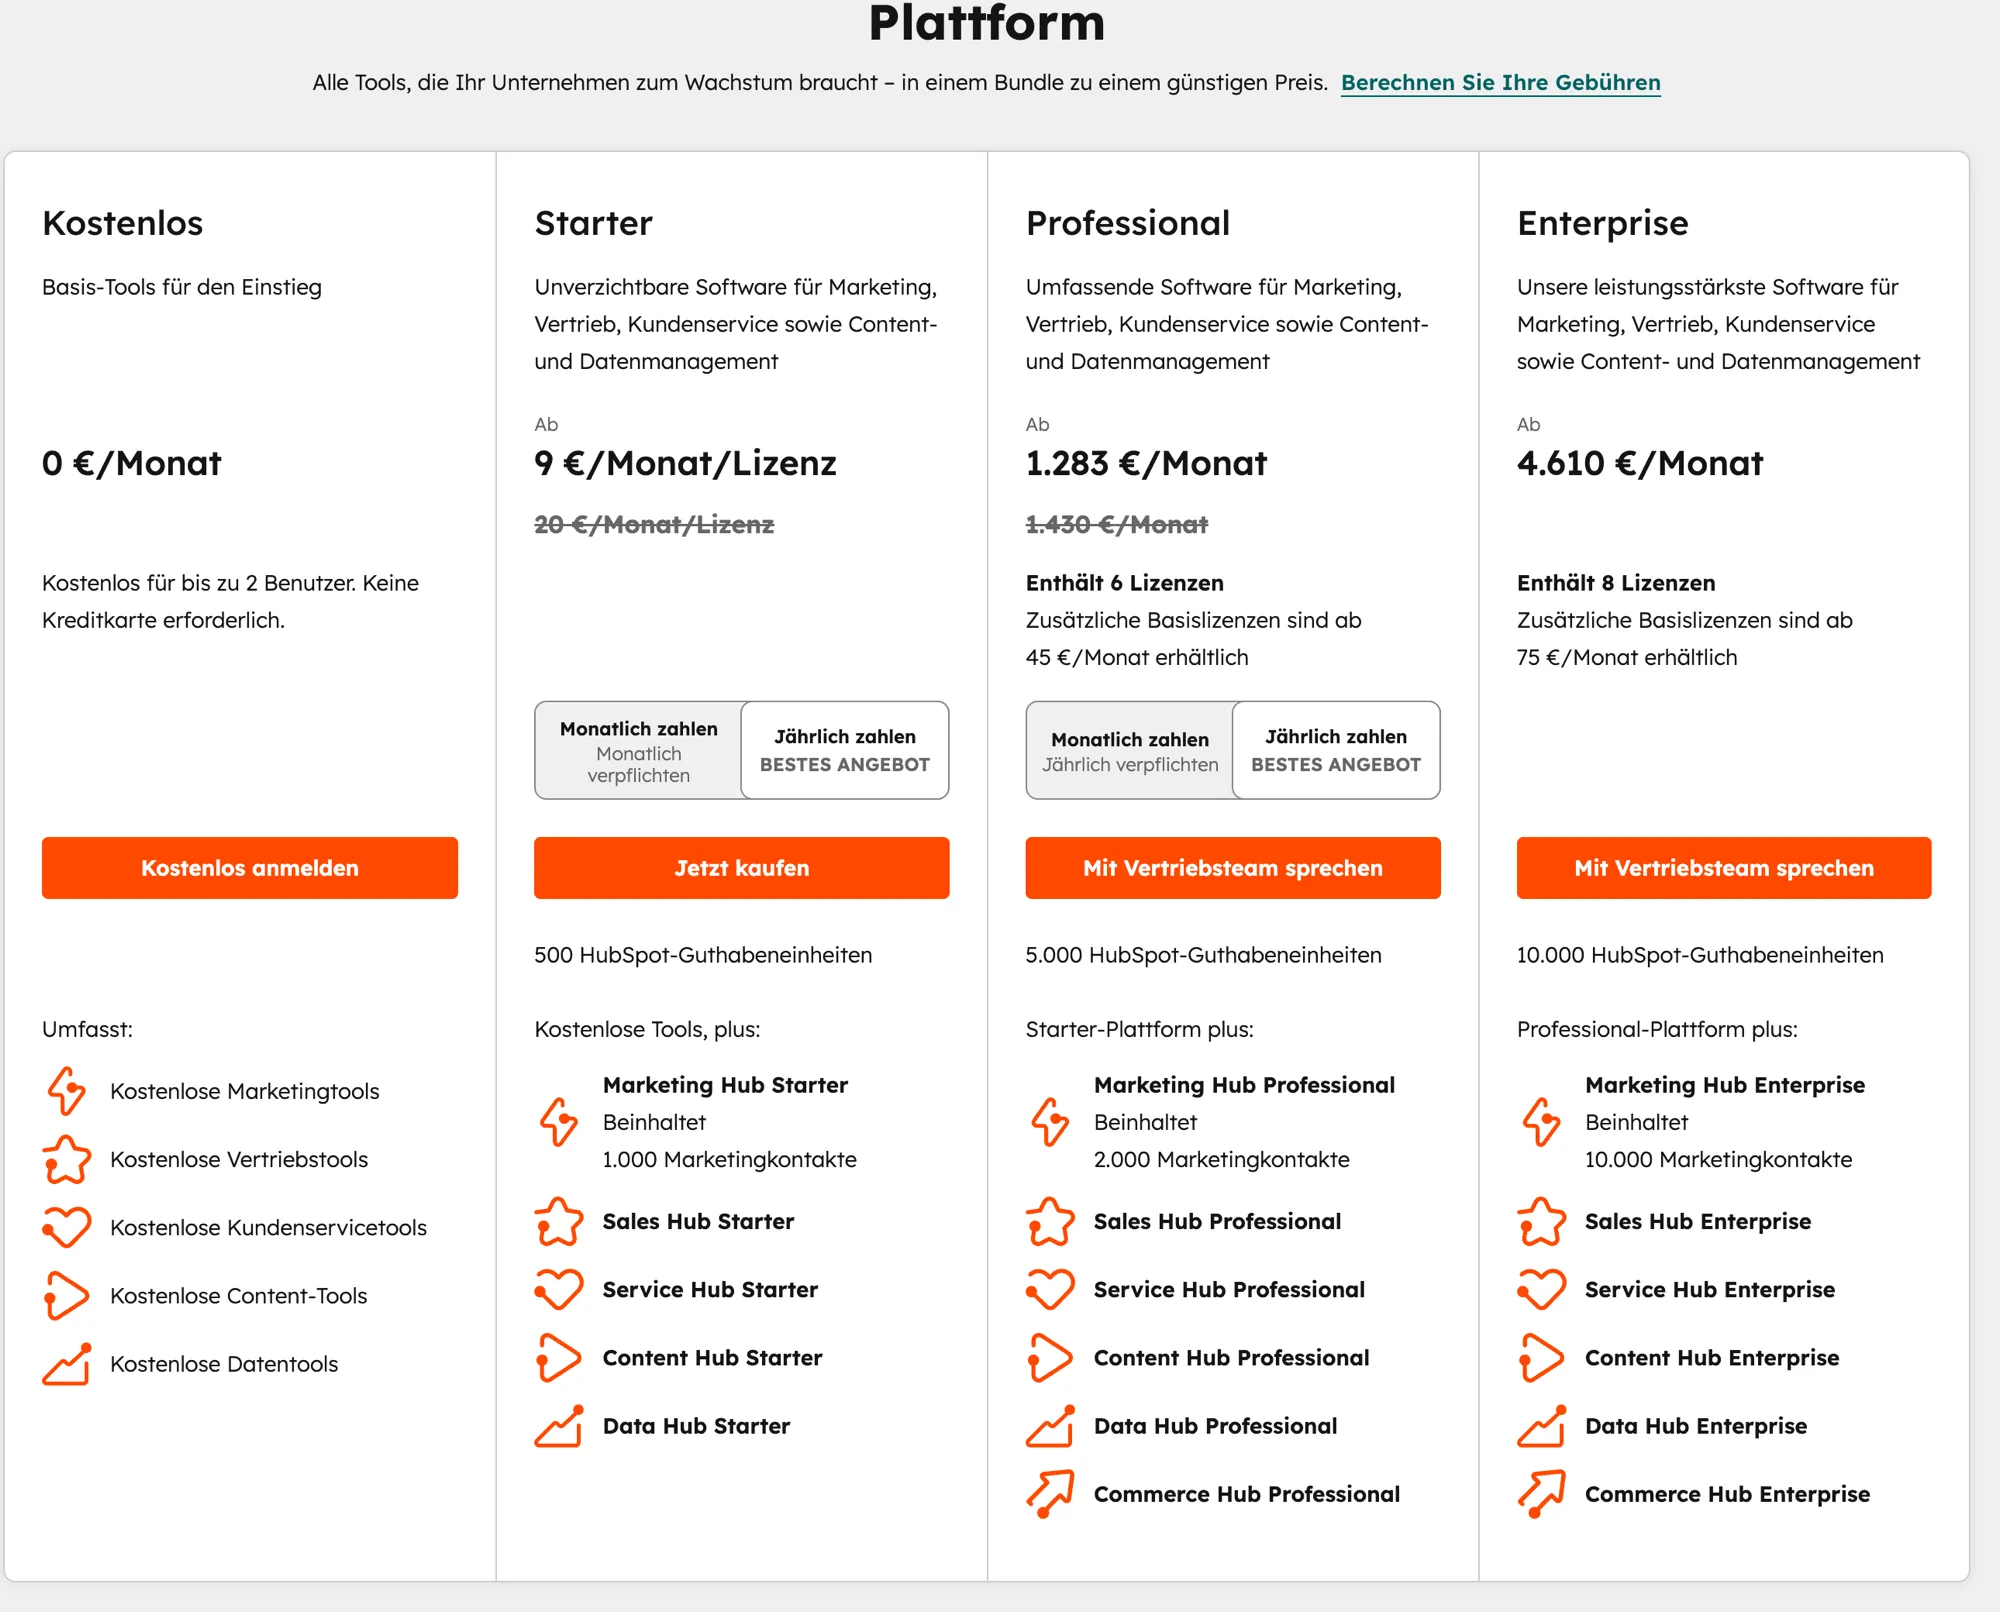Switch Starter plan to Monatlich zahlen

[x=638, y=750]
